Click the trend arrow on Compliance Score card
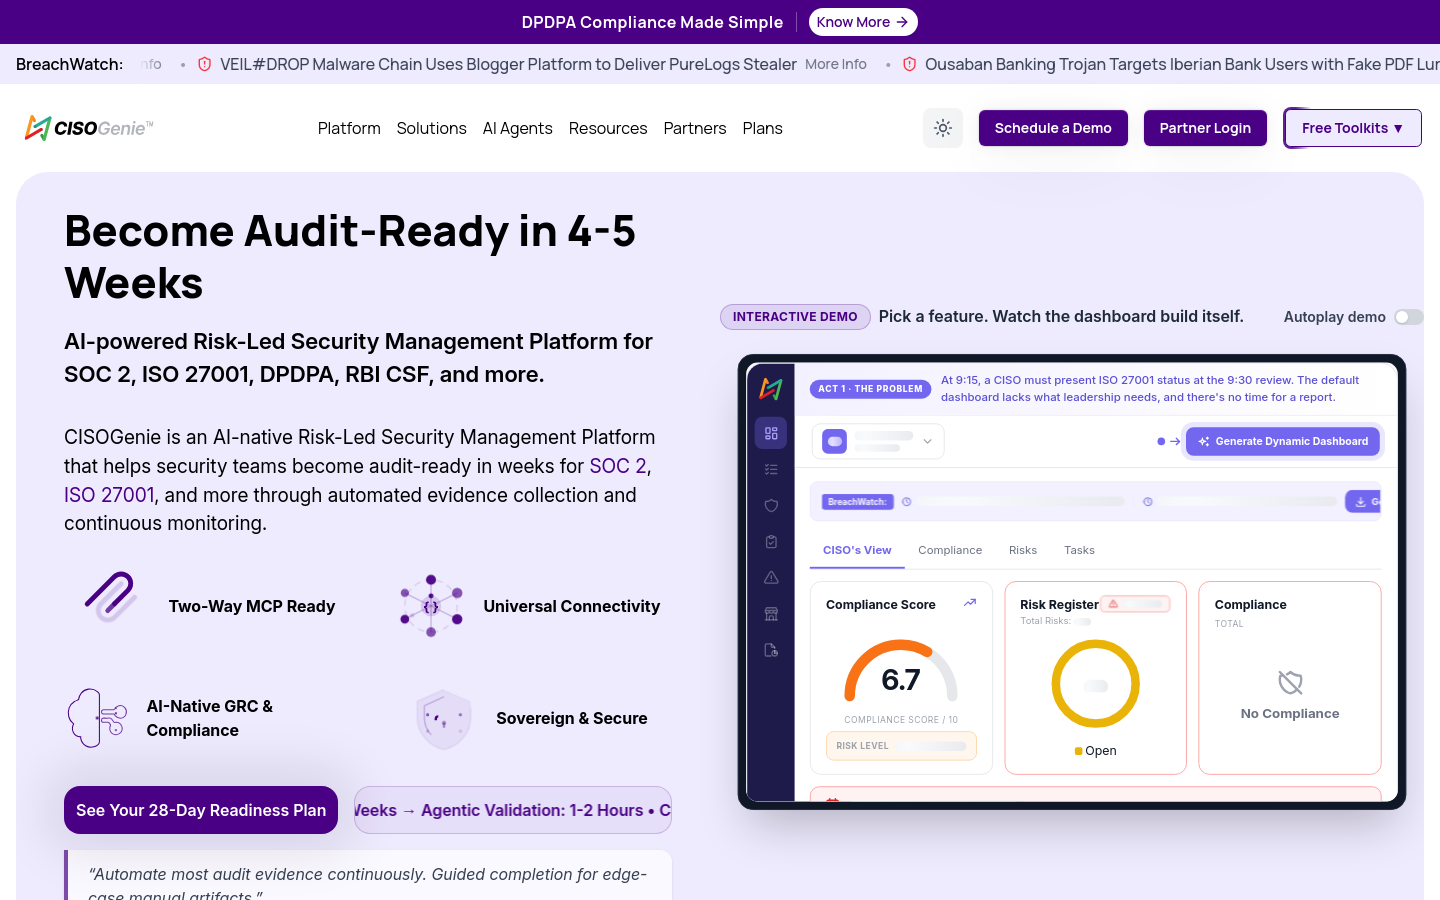This screenshot has width=1440, height=900. pos(970,603)
